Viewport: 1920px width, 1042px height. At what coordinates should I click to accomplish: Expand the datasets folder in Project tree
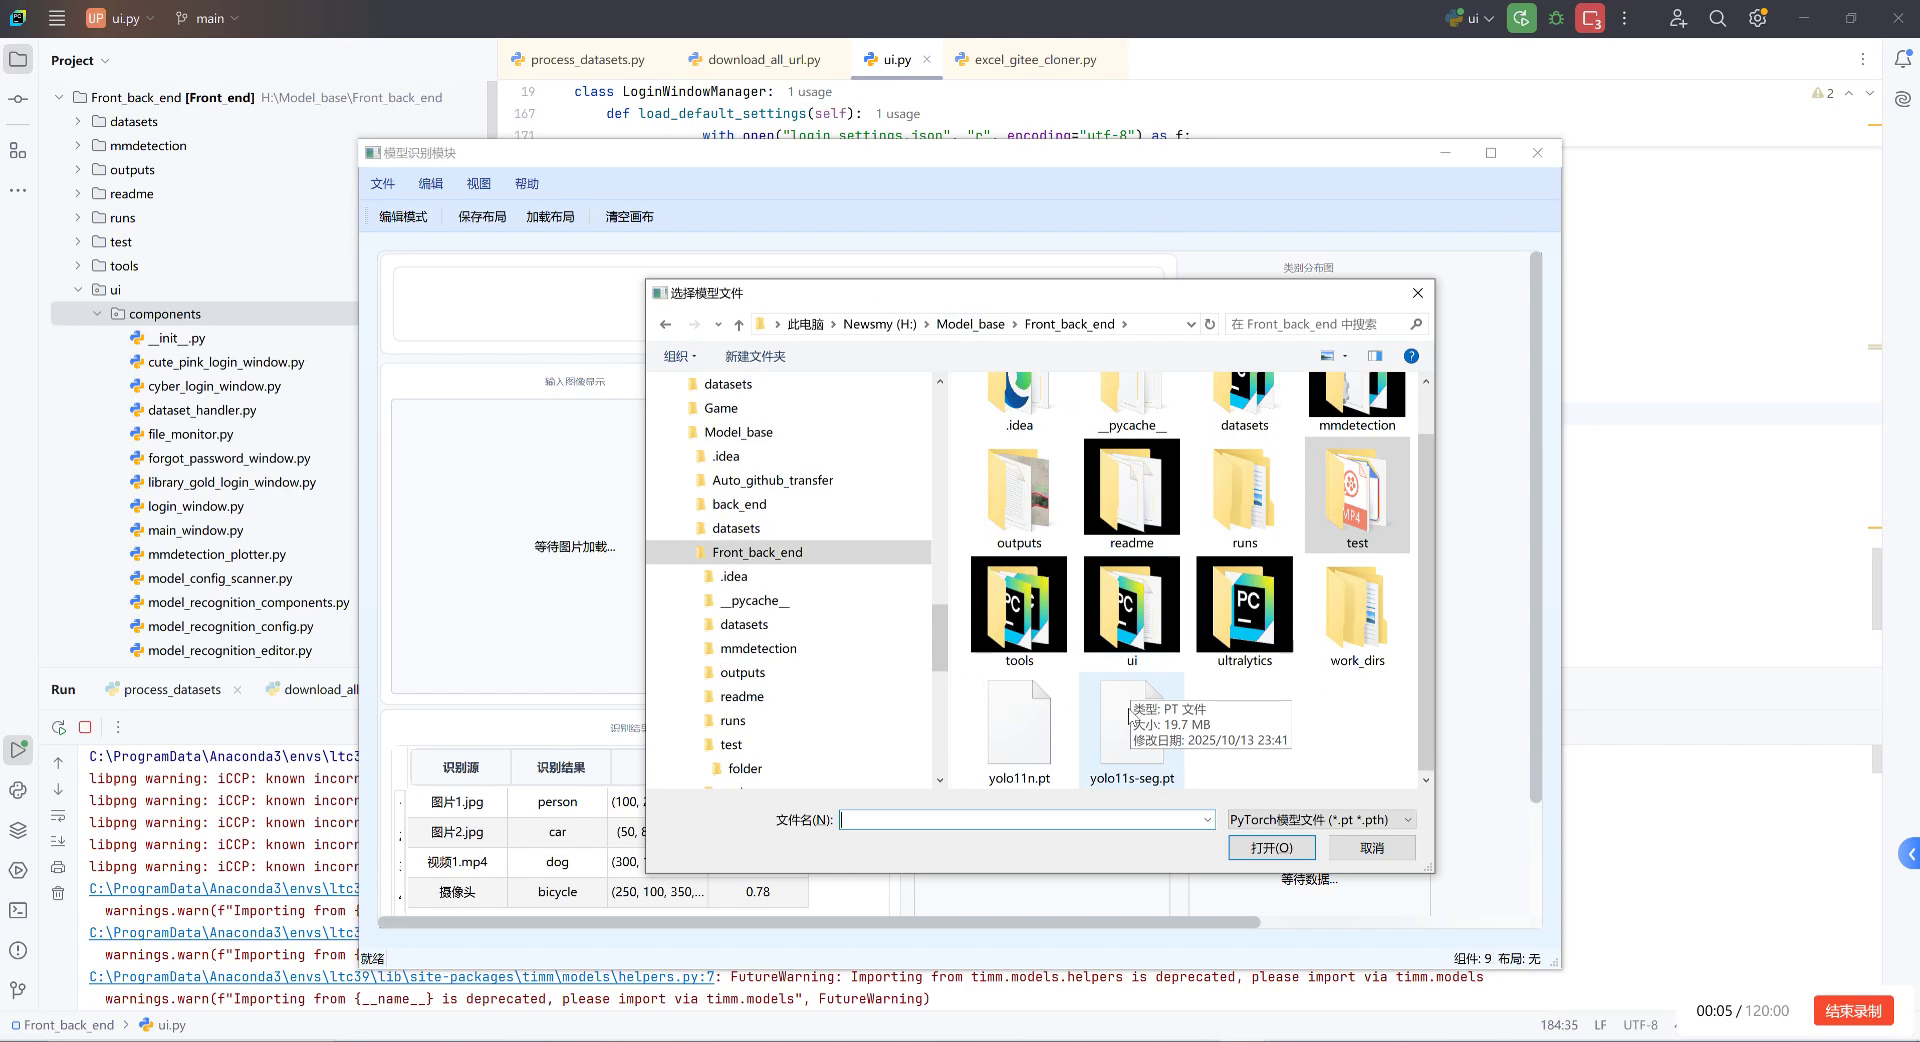tap(78, 121)
